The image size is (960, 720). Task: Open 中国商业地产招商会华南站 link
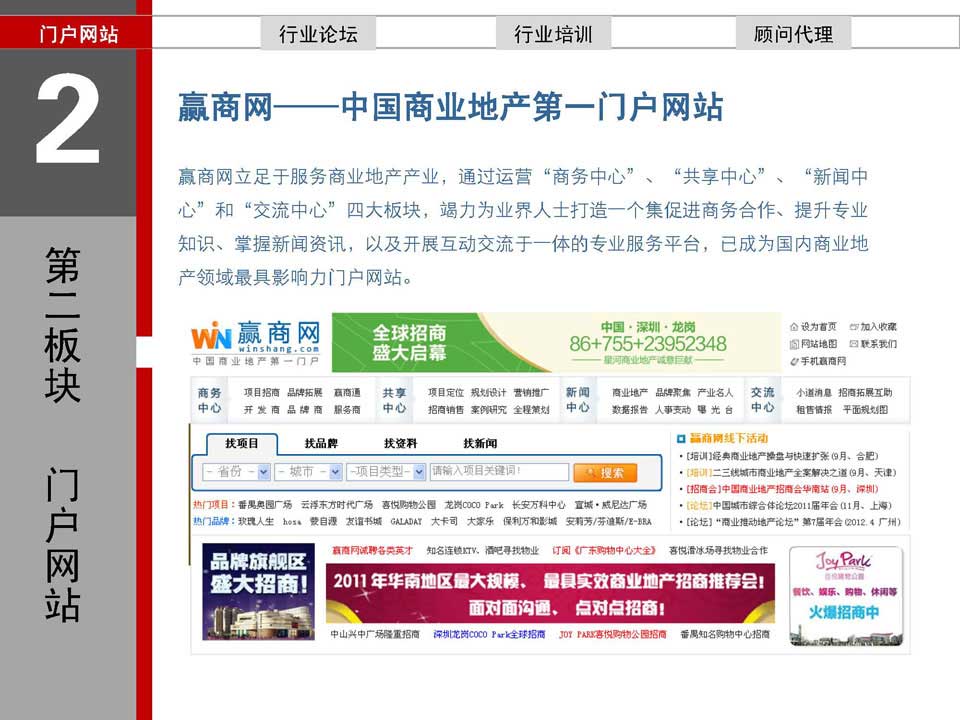pyautogui.click(x=782, y=489)
